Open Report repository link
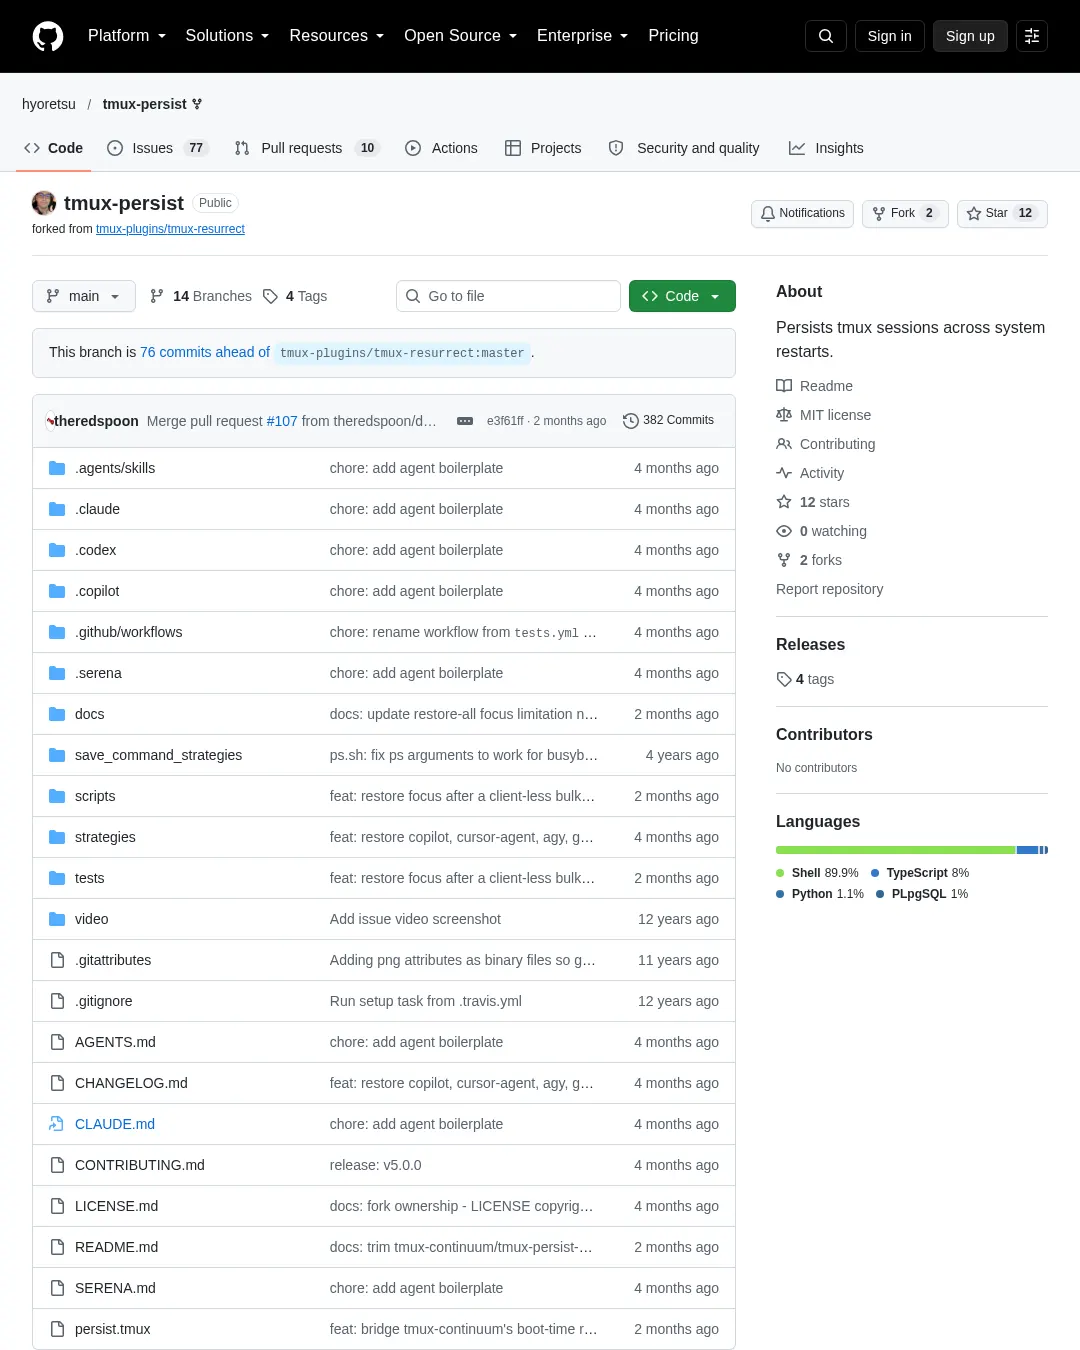The image size is (1080, 1350). pyautogui.click(x=830, y=589)
